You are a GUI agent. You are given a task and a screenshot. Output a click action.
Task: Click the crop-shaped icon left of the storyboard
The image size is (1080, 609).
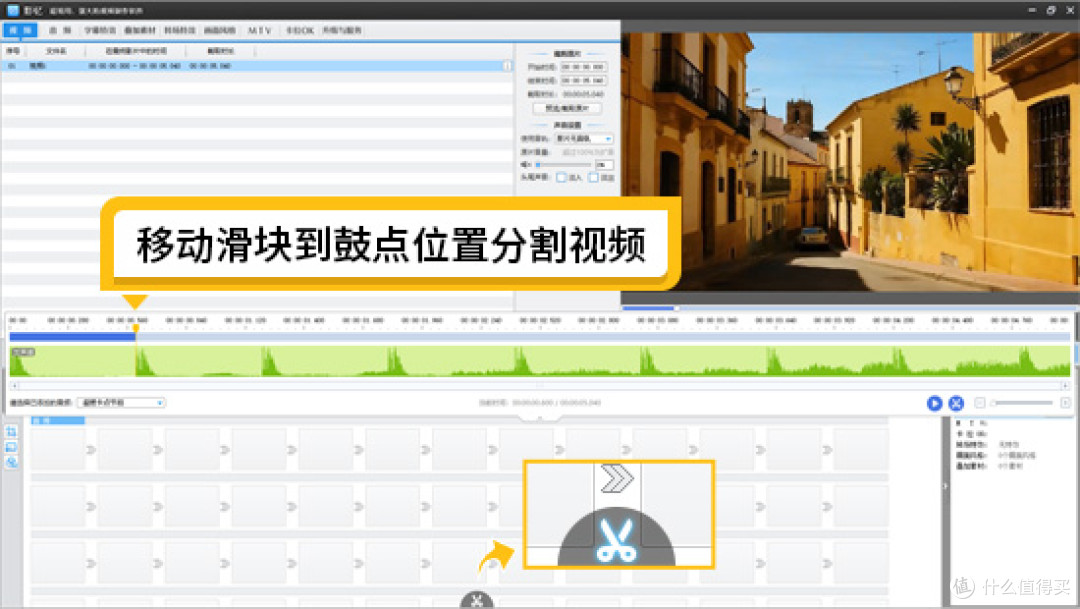point(11,432)
